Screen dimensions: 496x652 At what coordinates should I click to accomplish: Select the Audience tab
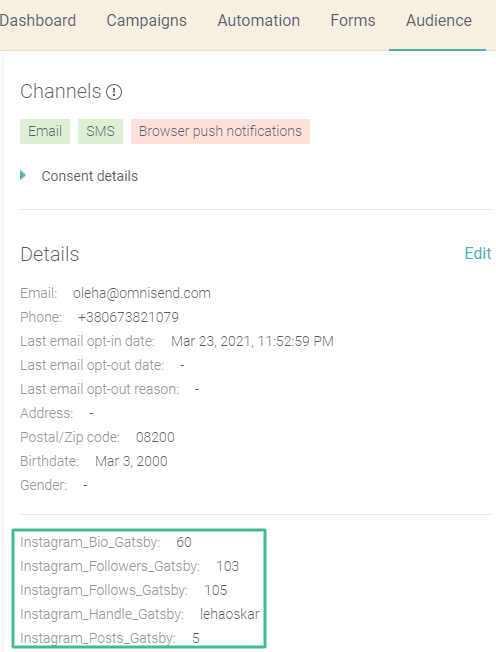coord(439,20)
